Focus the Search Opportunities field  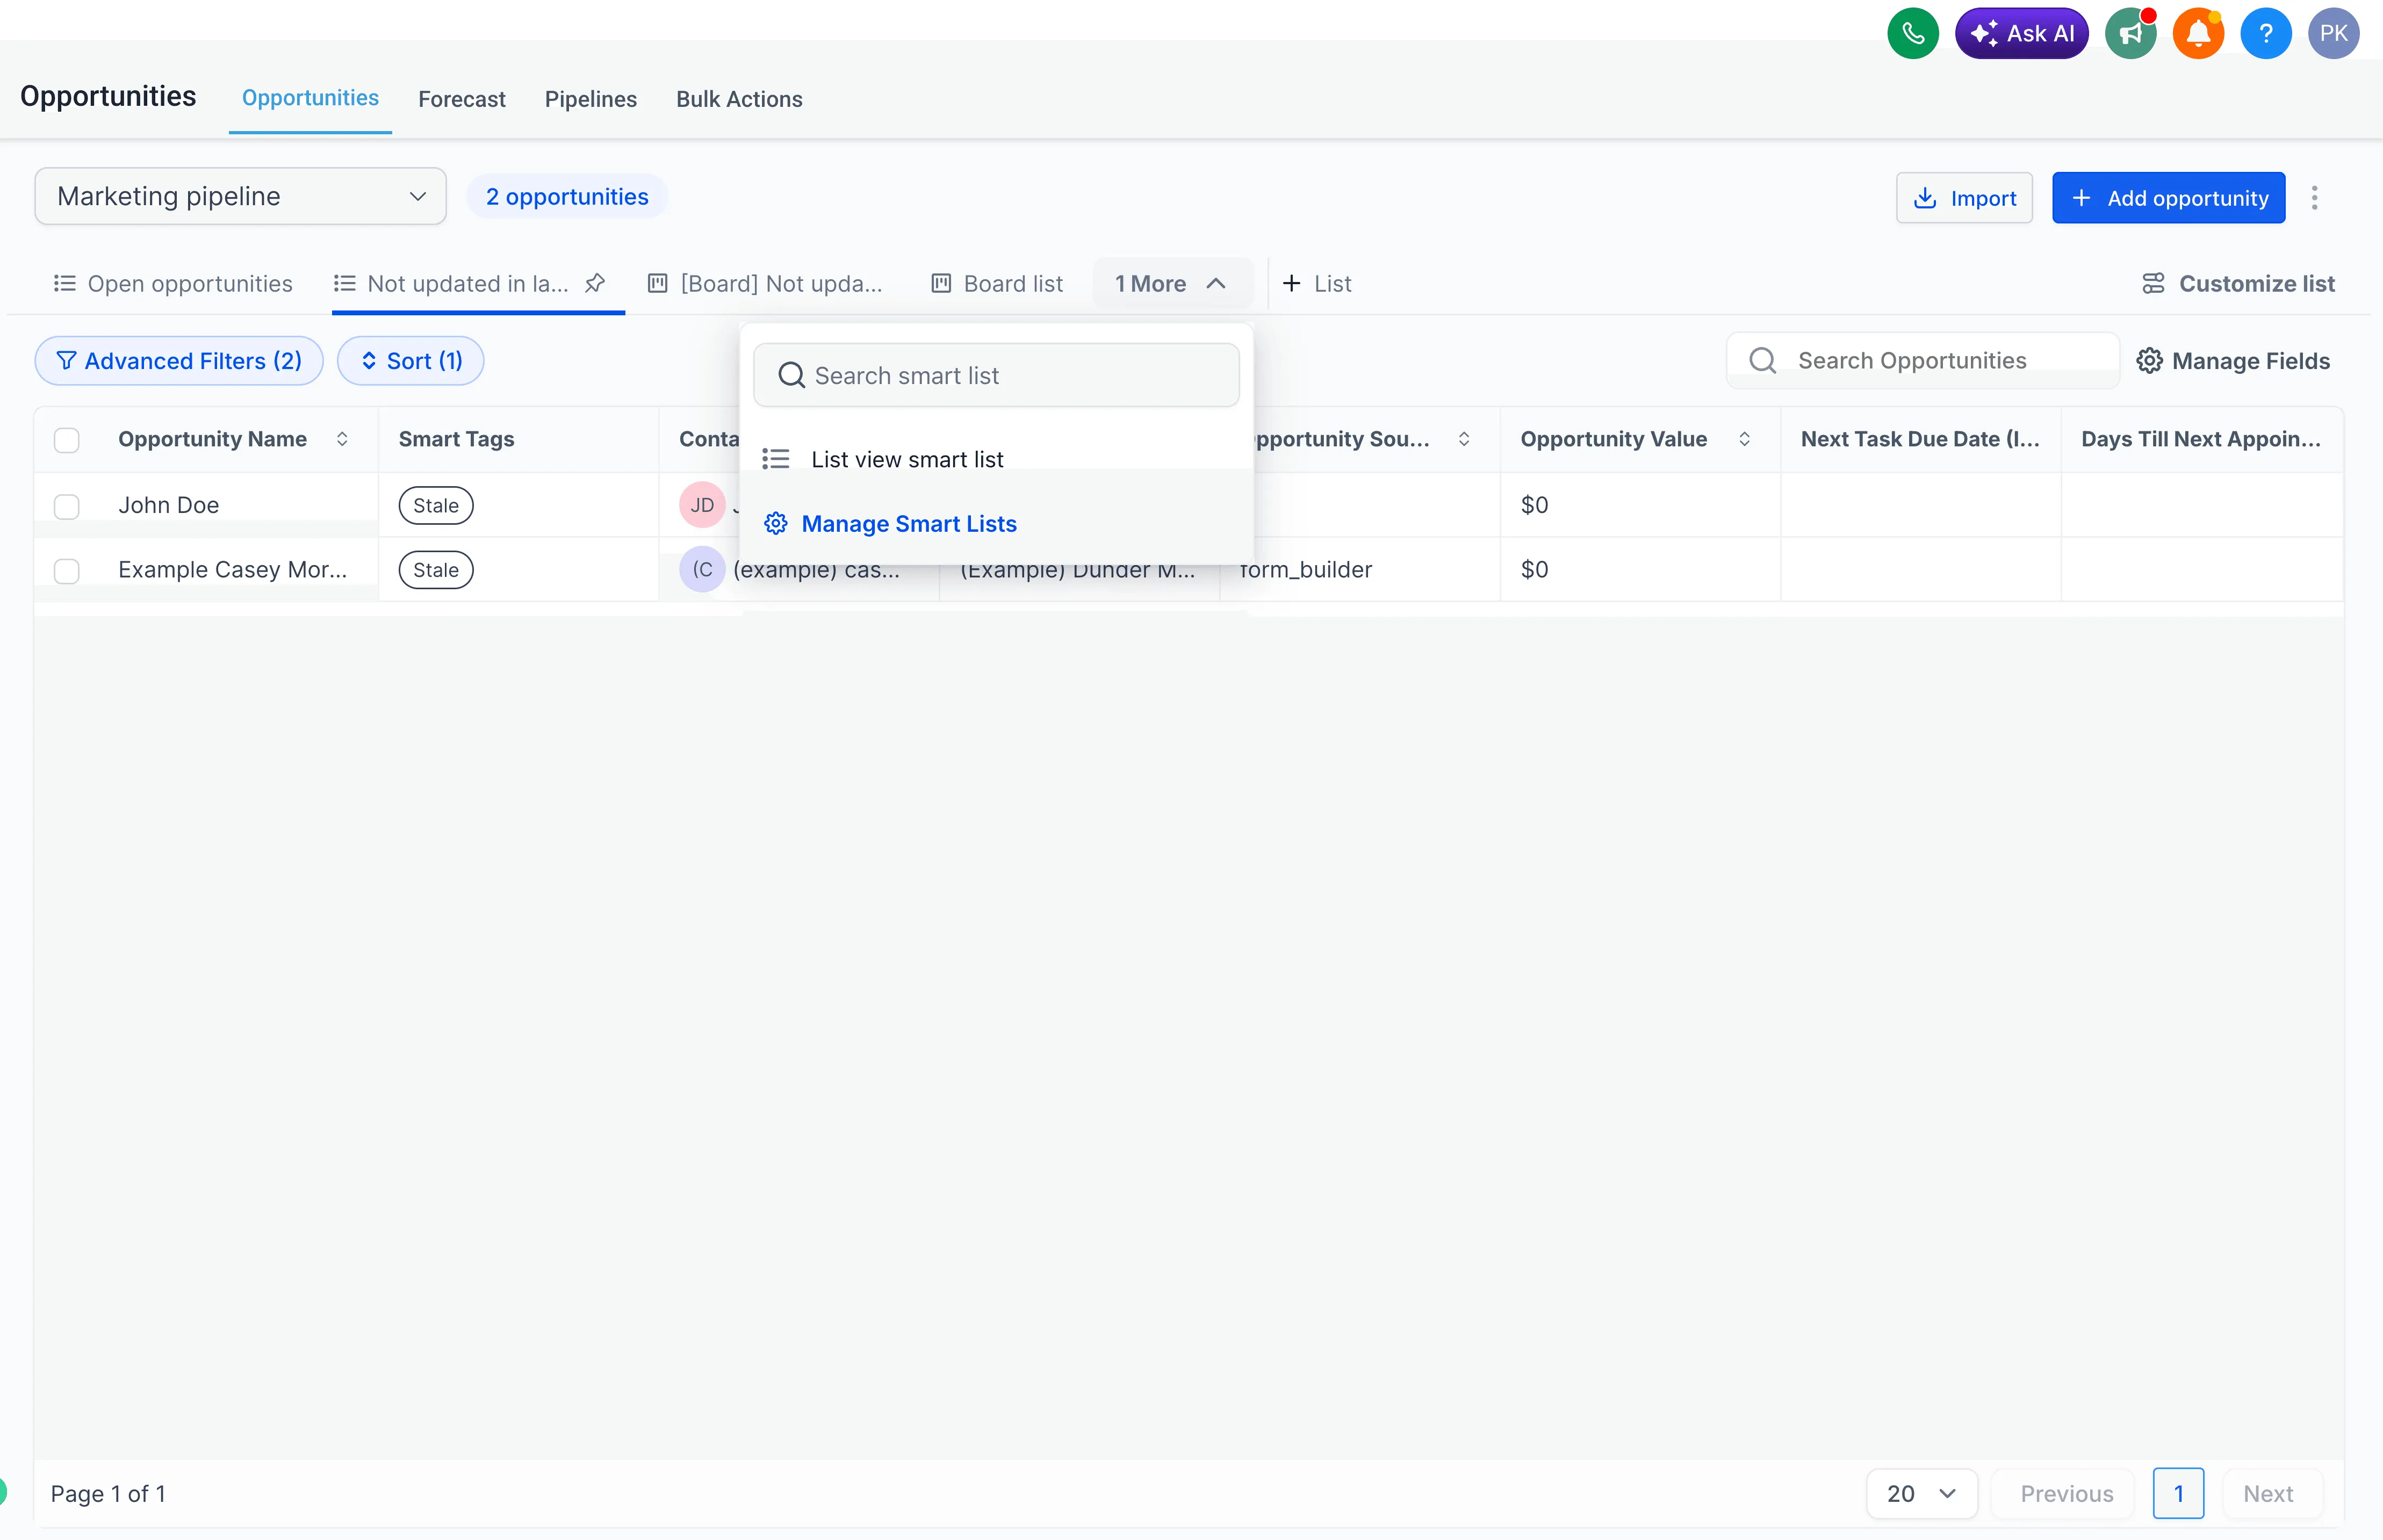pos(1922,360)
